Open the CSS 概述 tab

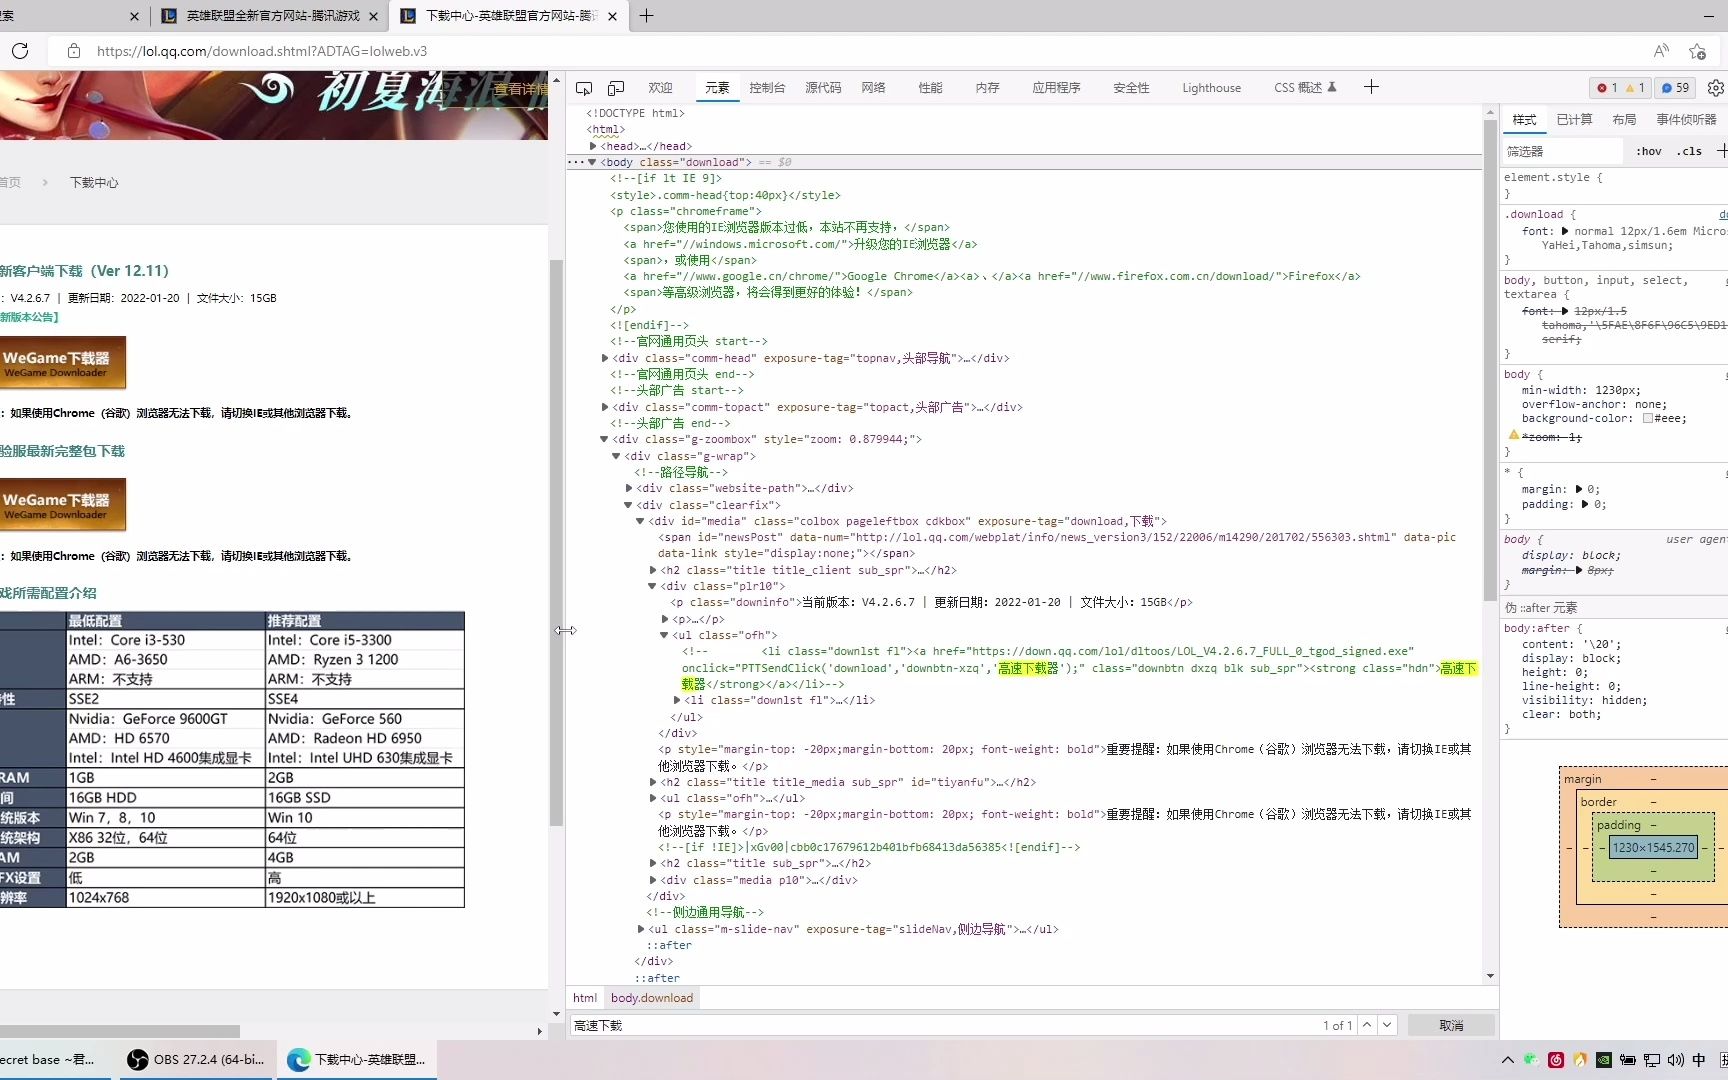1305,88
